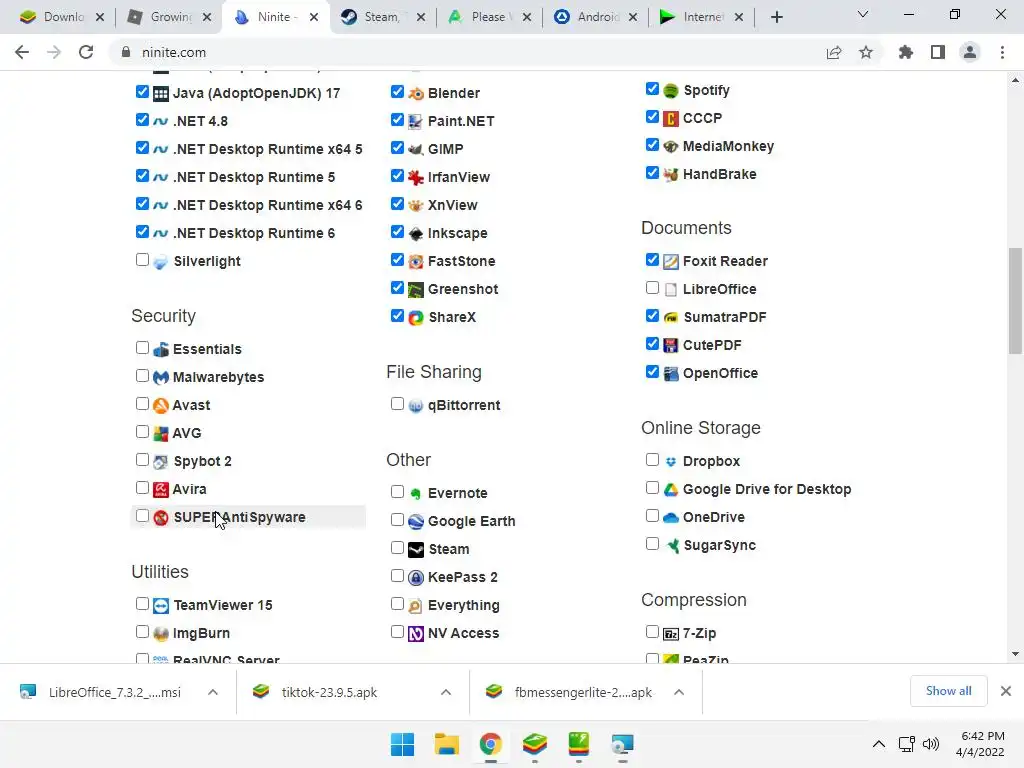Click the Avast icon
Screen dimensions: 1024x768
(161, 406)
